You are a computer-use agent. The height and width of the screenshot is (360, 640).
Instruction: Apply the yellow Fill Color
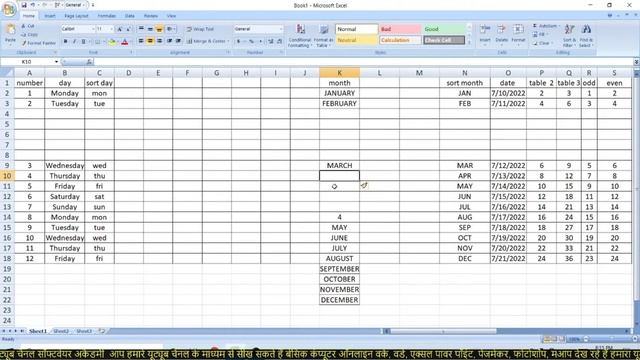(112, 42)
